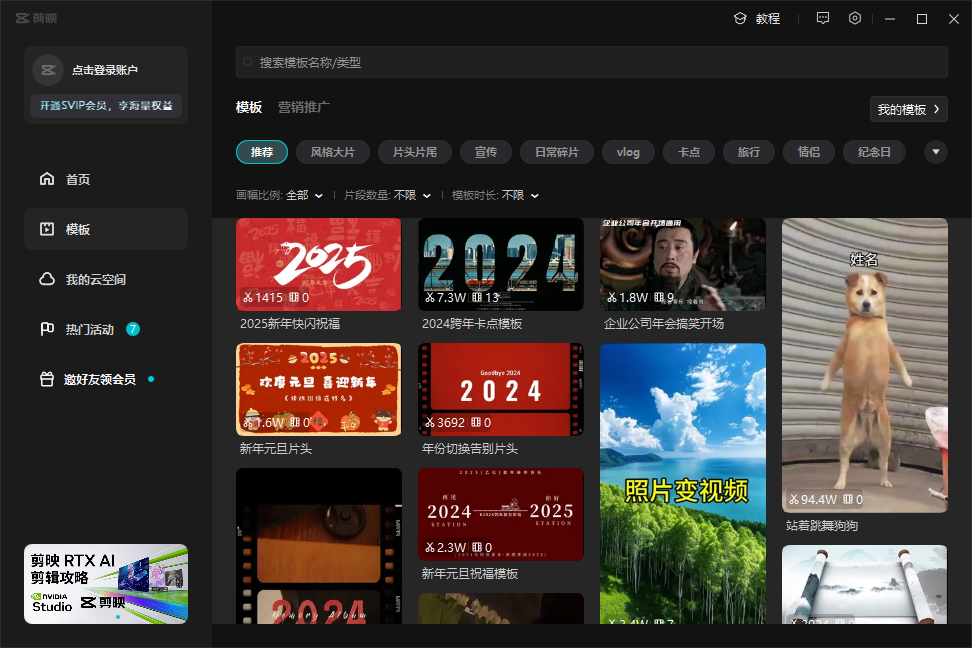
Task: Click 开通SVIP会员 banner
Action: [x=106, y=105]
